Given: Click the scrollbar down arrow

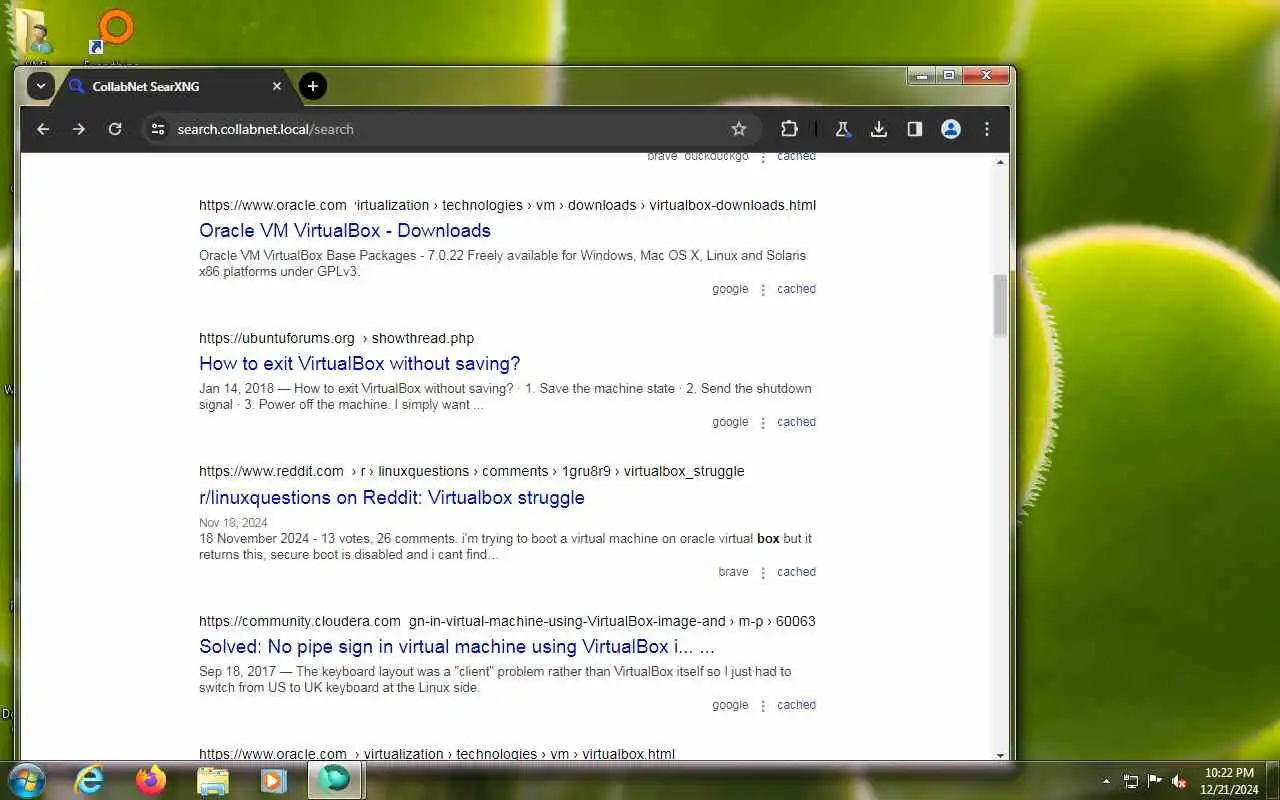Looking at the screenshot, I should click(1001, 755).
